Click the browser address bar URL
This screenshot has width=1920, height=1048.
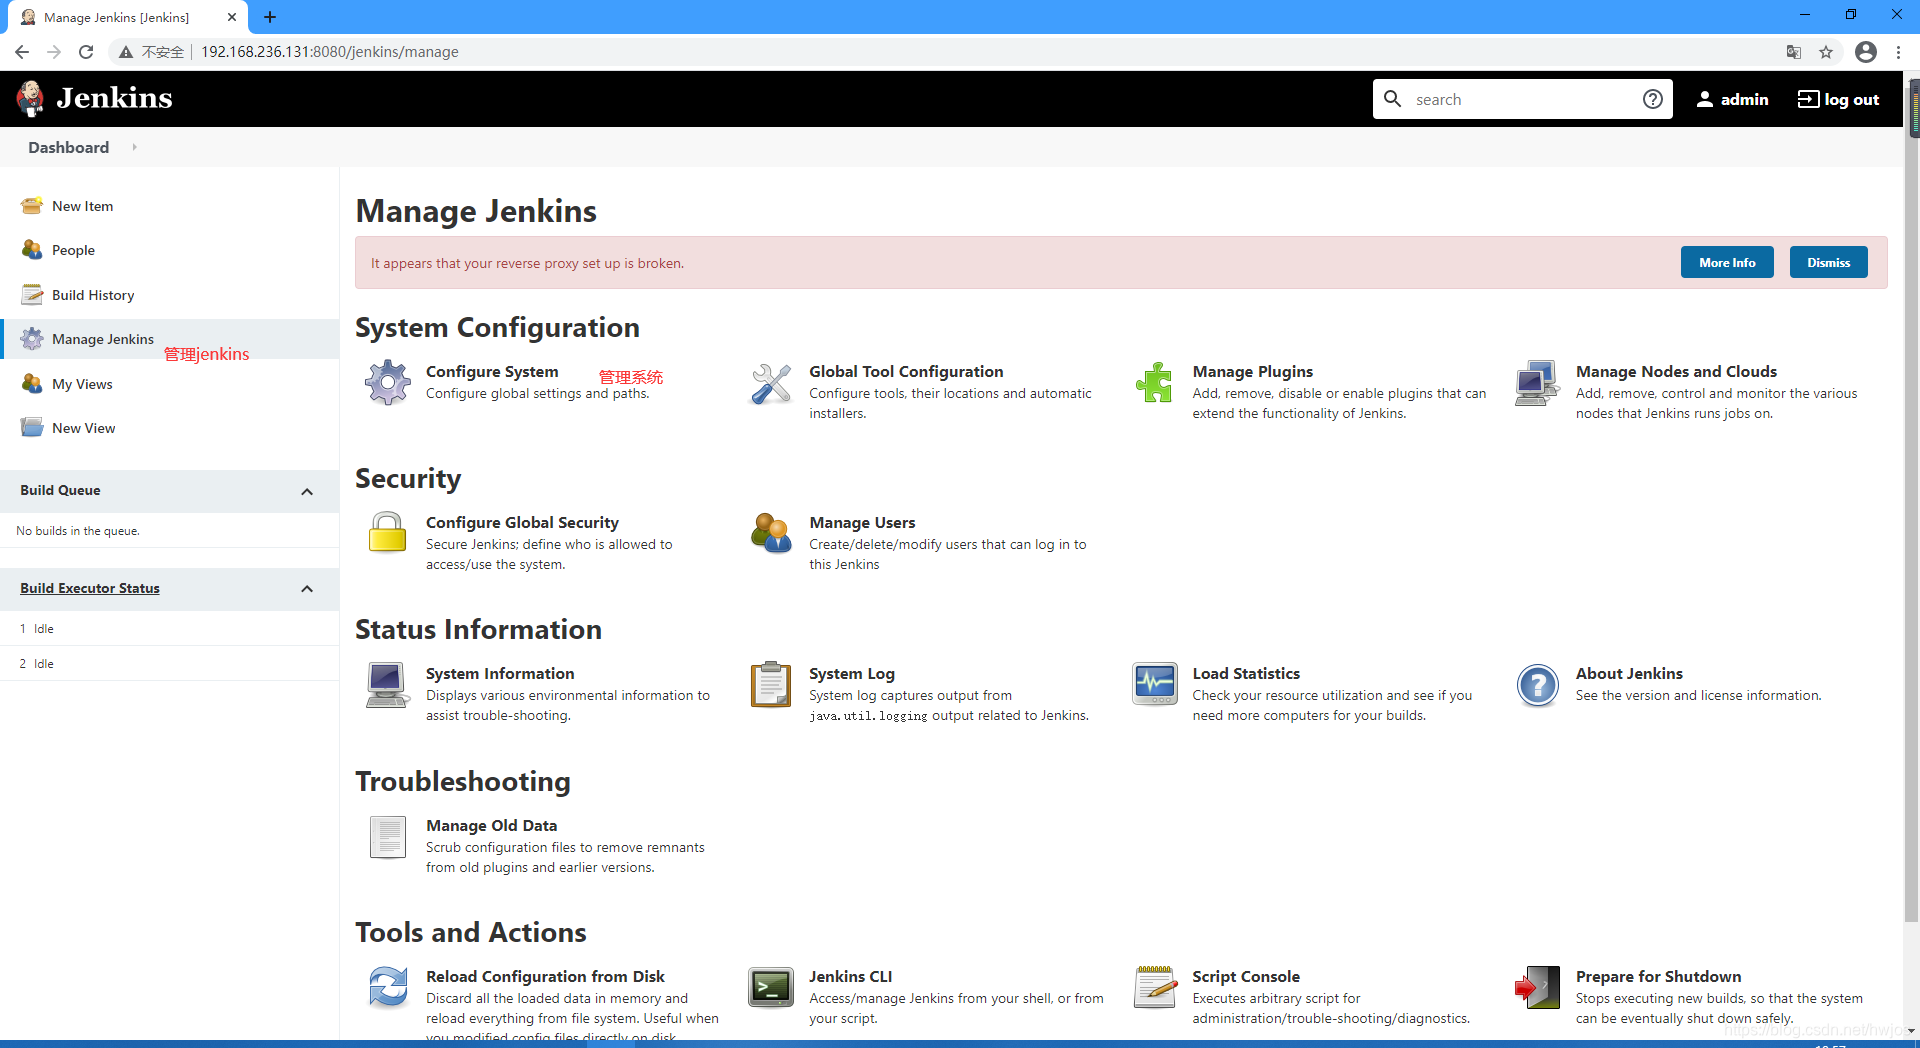click(x=330, y=52)
